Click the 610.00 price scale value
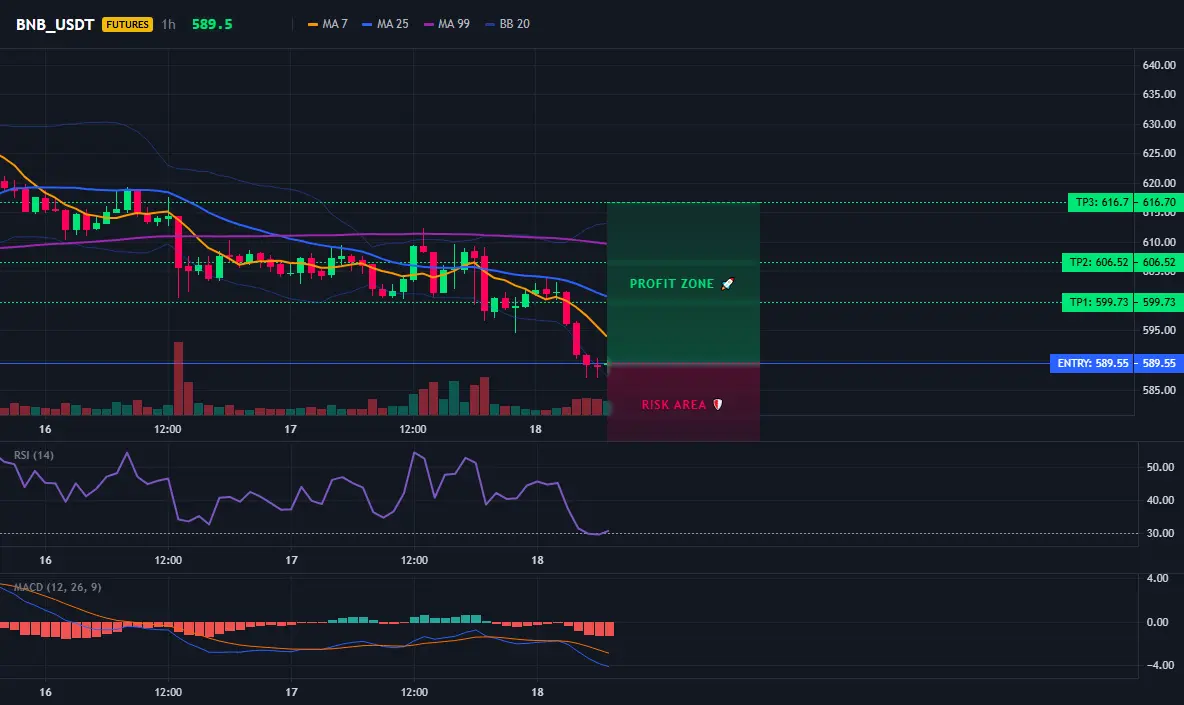 coord(1159,242)
